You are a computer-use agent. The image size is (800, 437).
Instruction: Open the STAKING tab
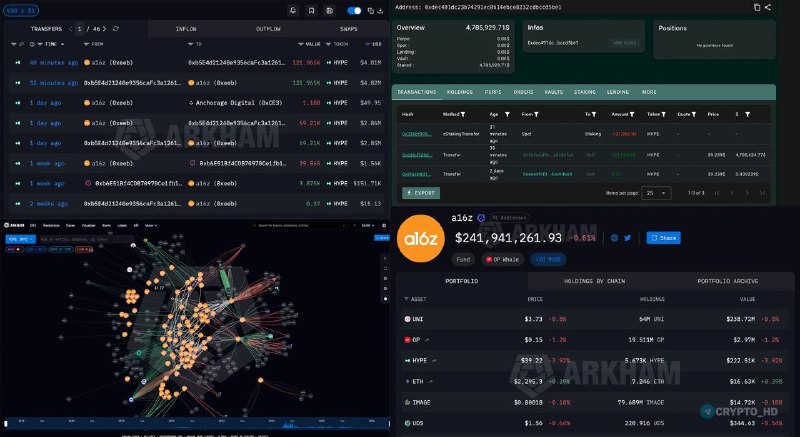pyautogui.click(x=585, y=92)
